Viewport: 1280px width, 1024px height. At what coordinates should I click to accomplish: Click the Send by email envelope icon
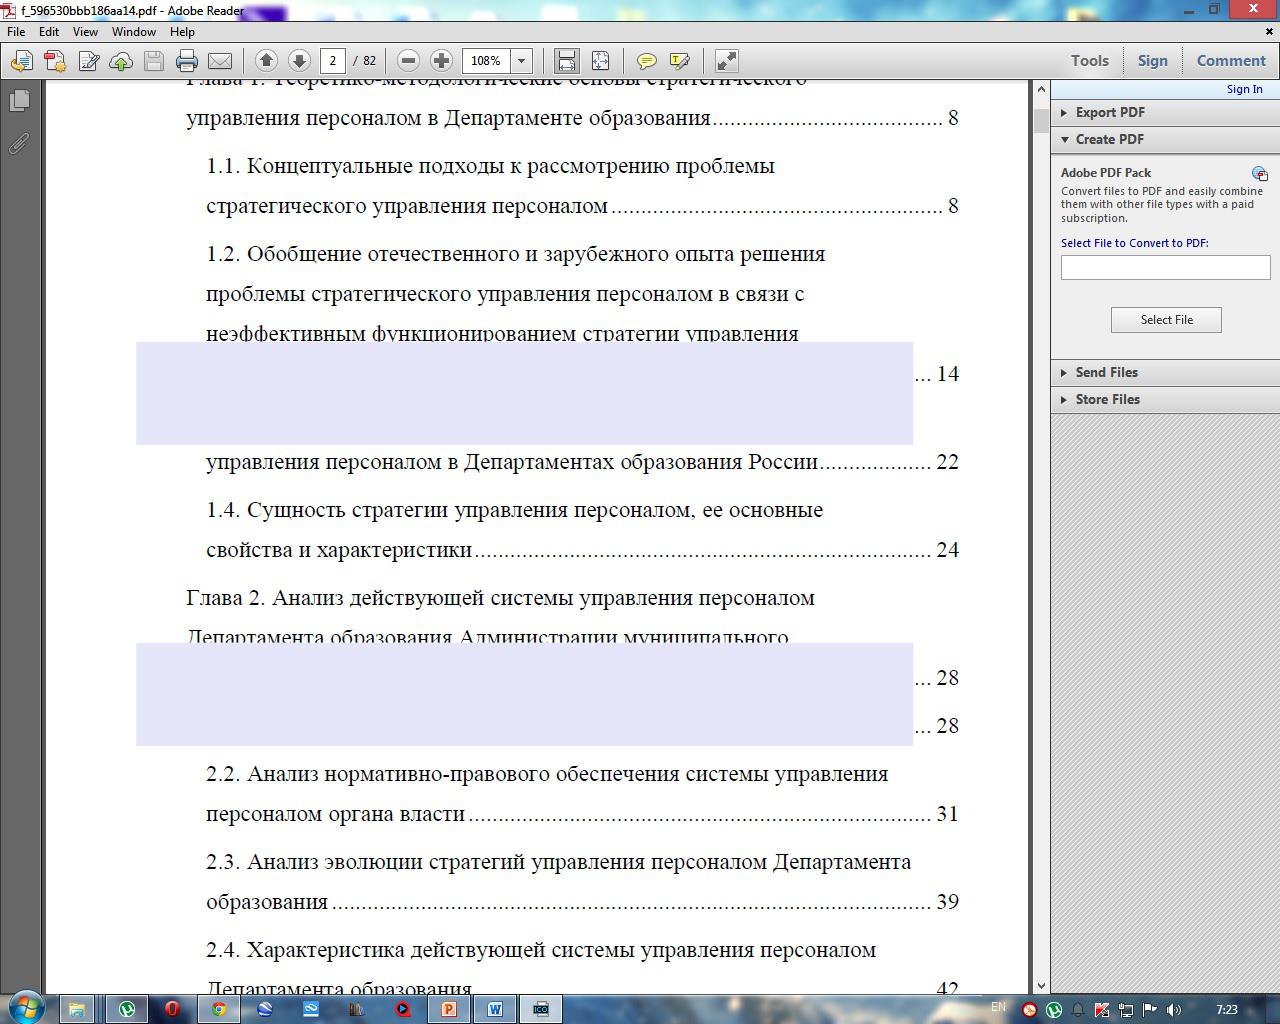220,61
